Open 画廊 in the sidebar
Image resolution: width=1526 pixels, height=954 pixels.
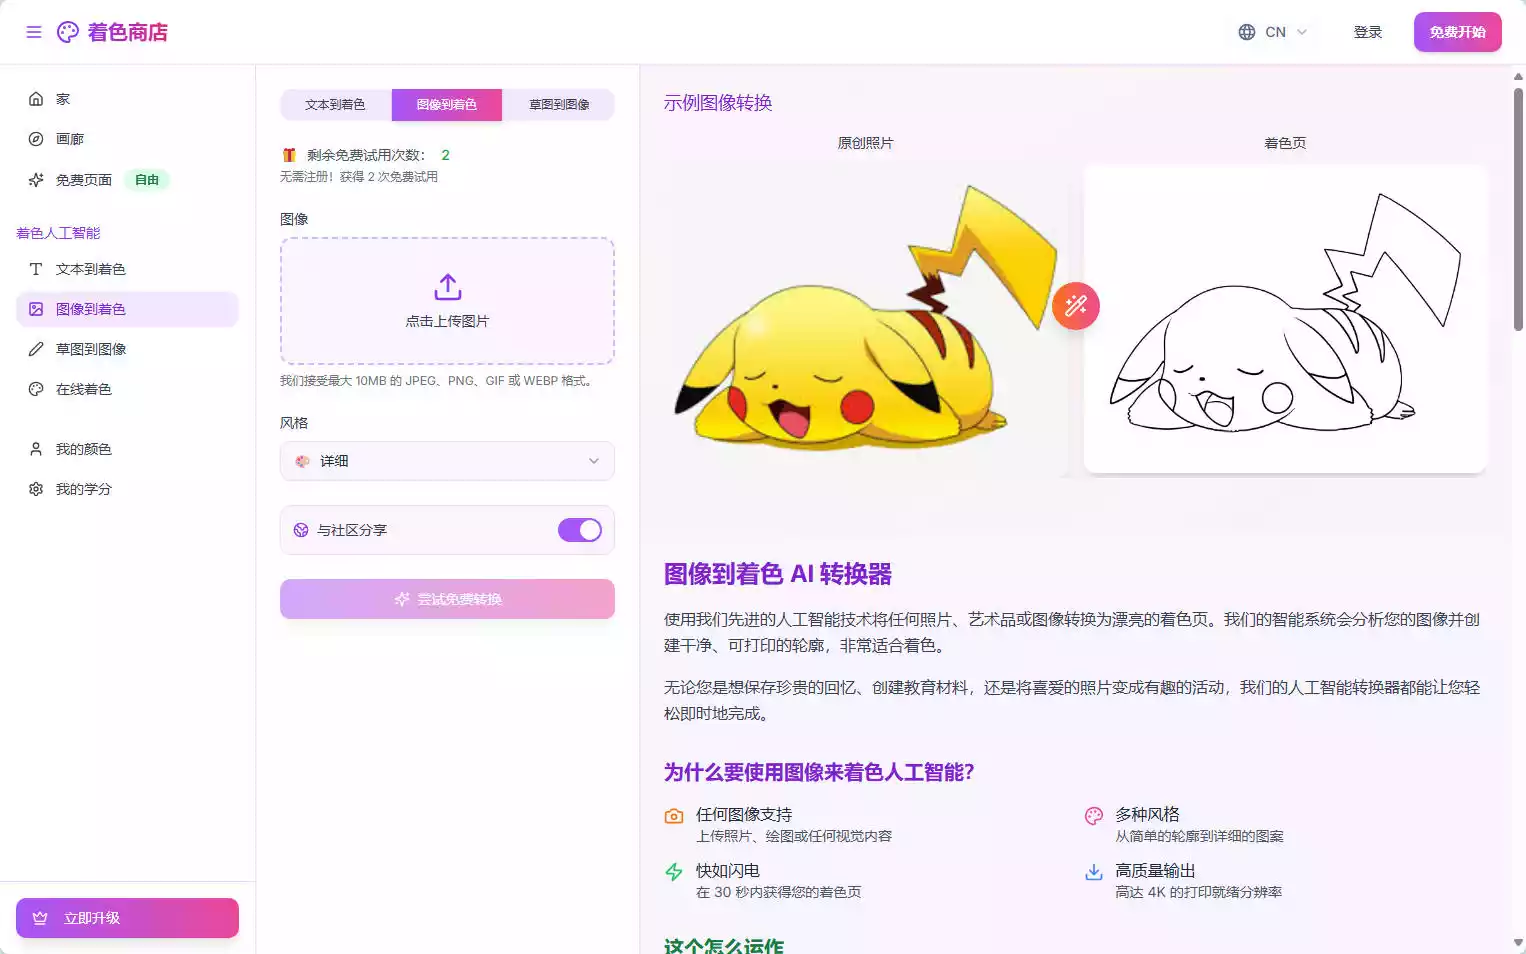127,139
